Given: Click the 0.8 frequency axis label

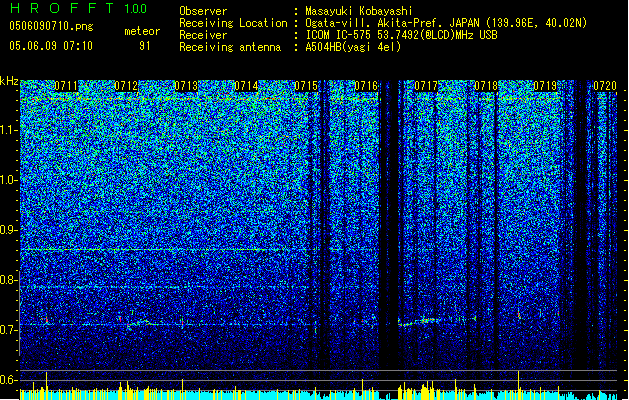Looking at the screenshot, I should tap(9, 280).
